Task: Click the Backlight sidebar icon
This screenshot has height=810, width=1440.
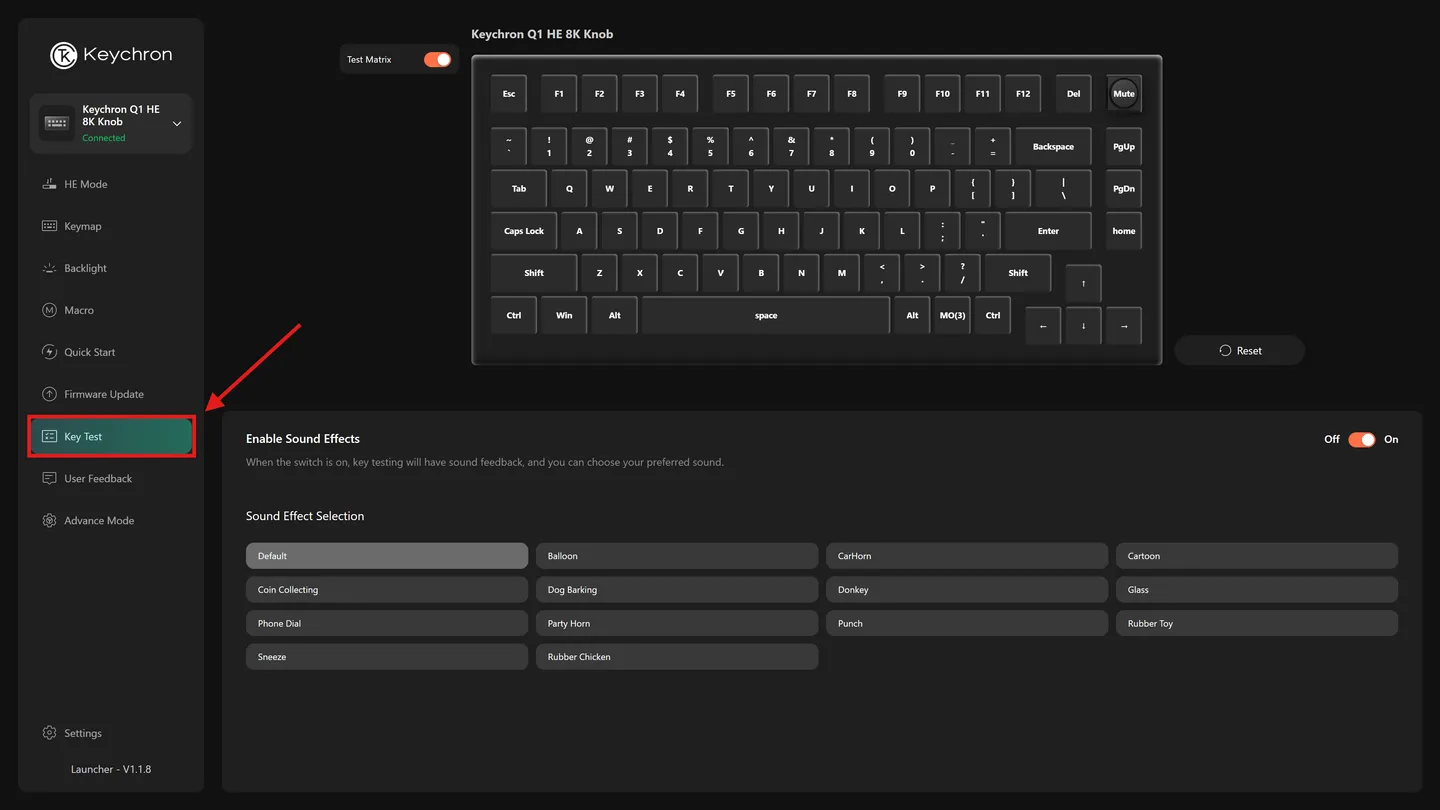Action: 49,268
